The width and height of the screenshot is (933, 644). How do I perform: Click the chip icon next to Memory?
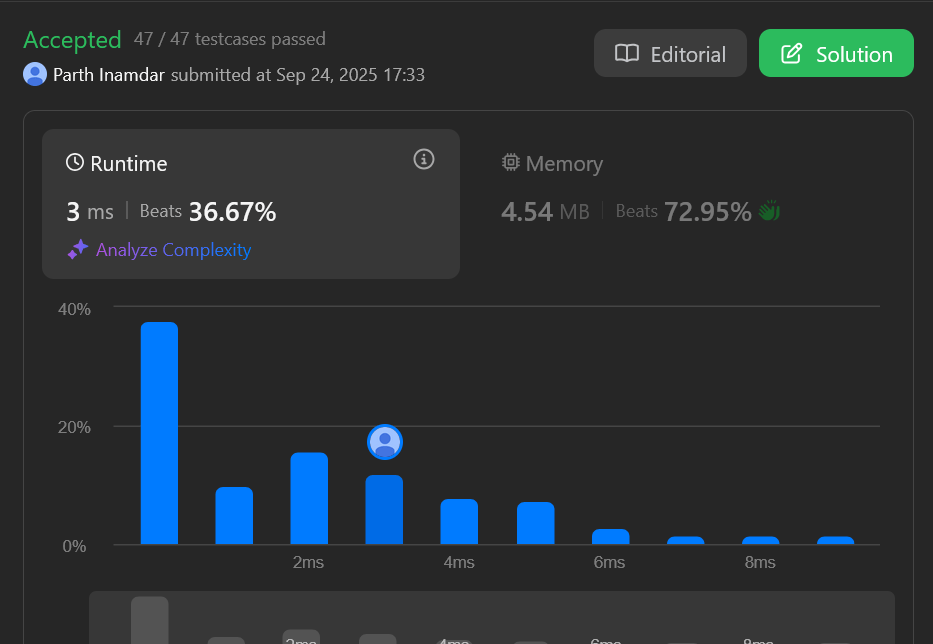[510, 163]
